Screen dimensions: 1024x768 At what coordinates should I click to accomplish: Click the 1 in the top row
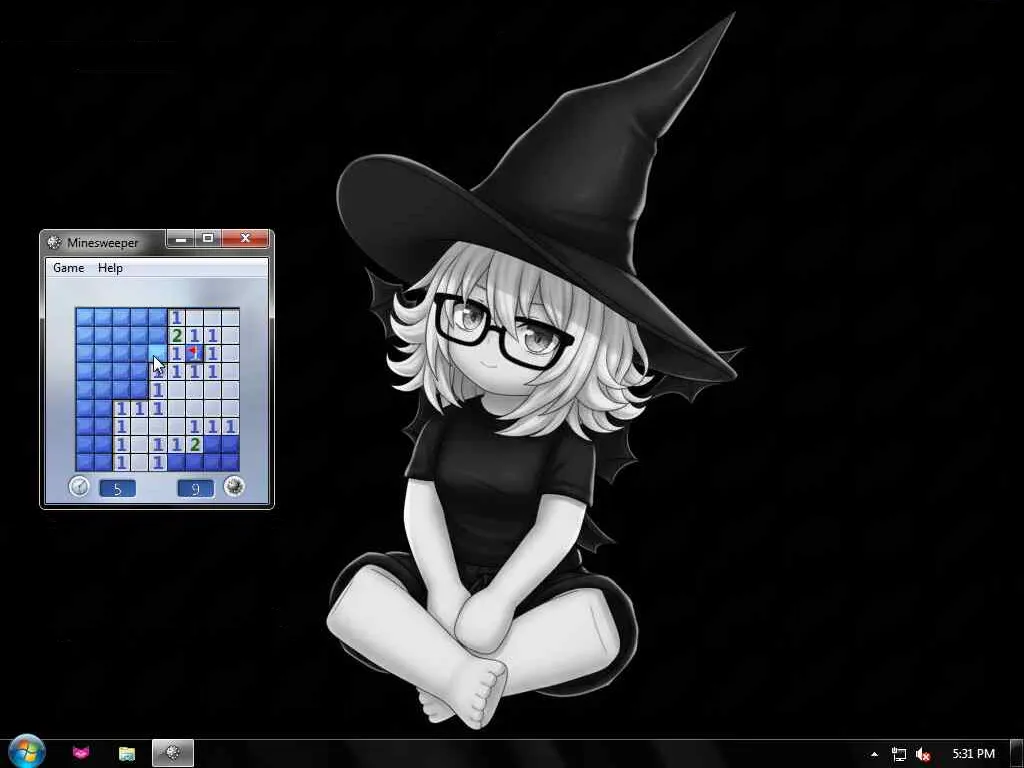point(176,317)
